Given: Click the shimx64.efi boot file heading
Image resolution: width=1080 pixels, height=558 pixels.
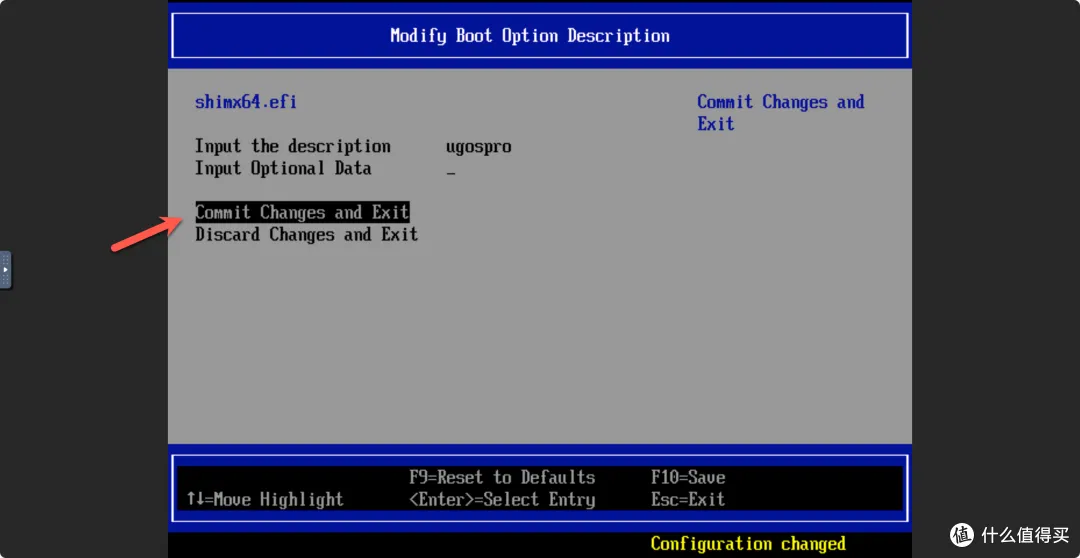Looking at the screenshot, I should pos(245,102).
